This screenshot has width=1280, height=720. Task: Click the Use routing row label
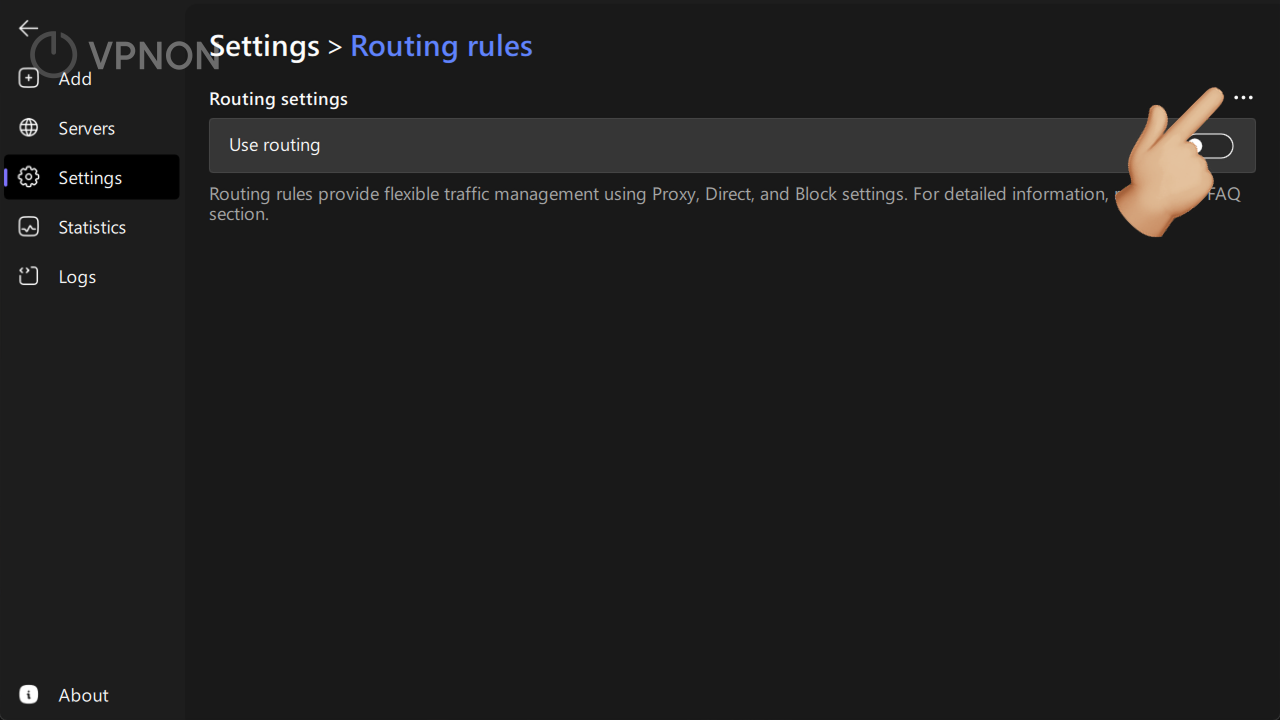click(275, 145)
